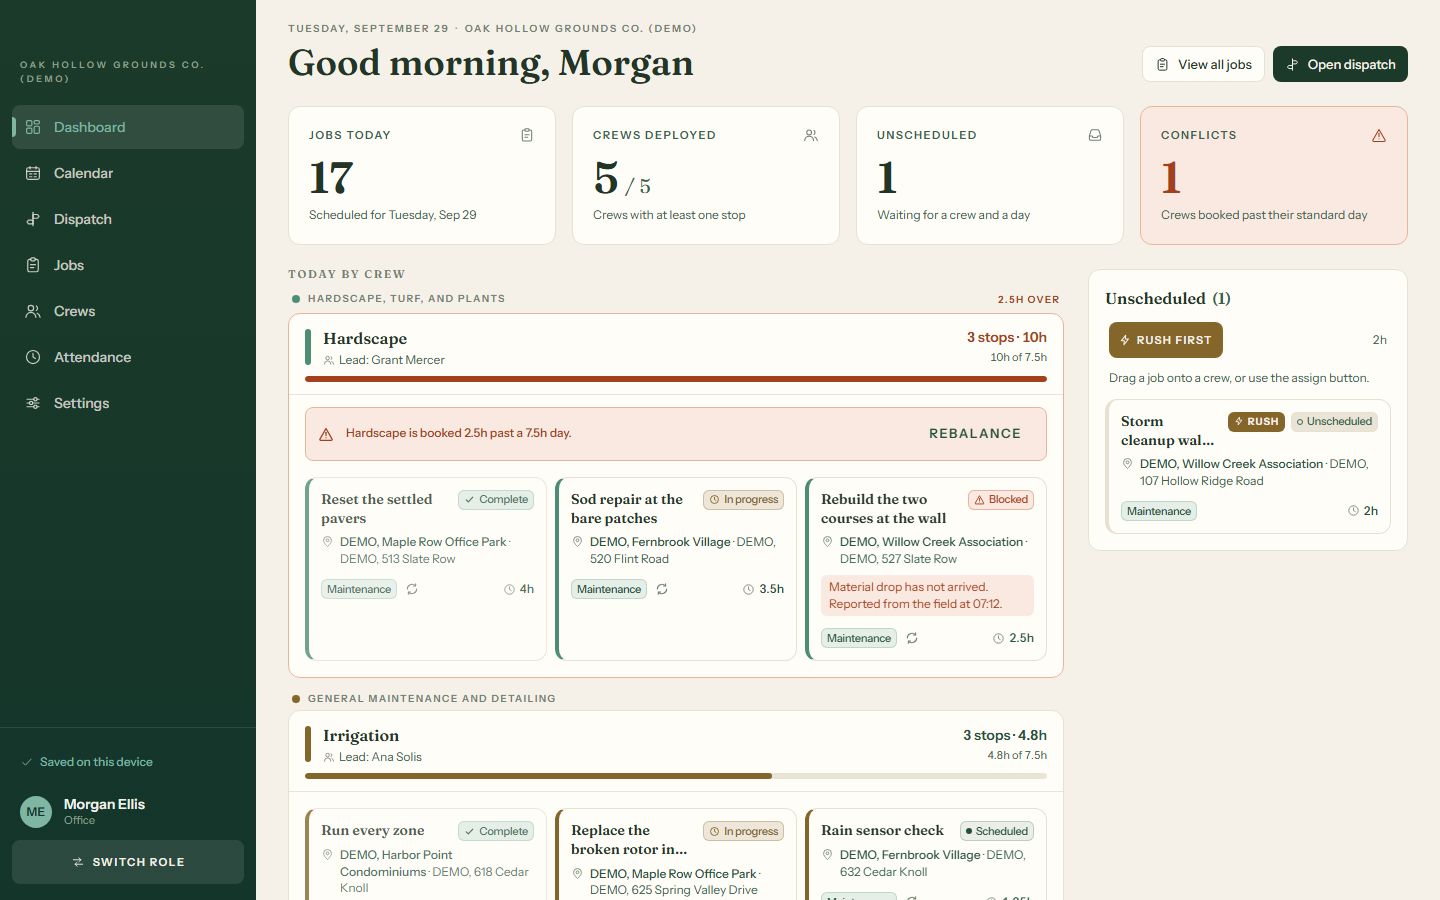Image resolution: width=1440 pixels, height=900 pixels.
Task: Click the Open dispatch button
Action: tap(1340, 64)
